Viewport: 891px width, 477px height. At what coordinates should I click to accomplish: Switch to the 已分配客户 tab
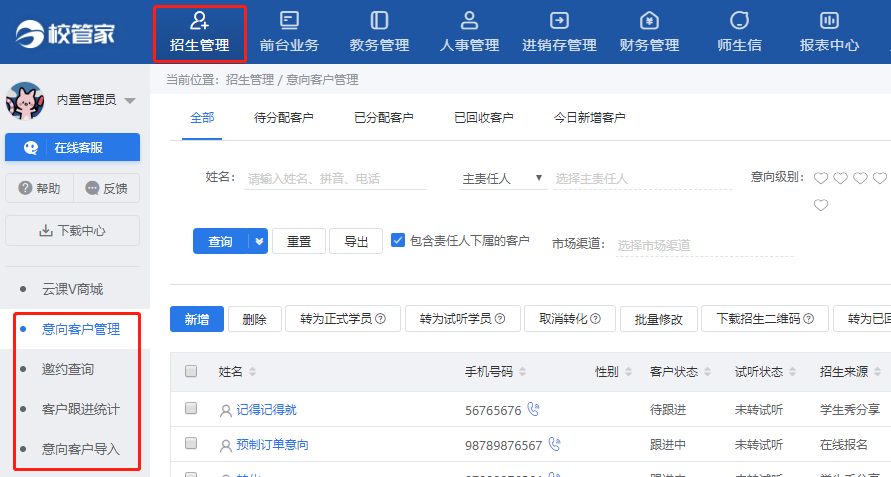pyautogui.click(x=384, y=118)
